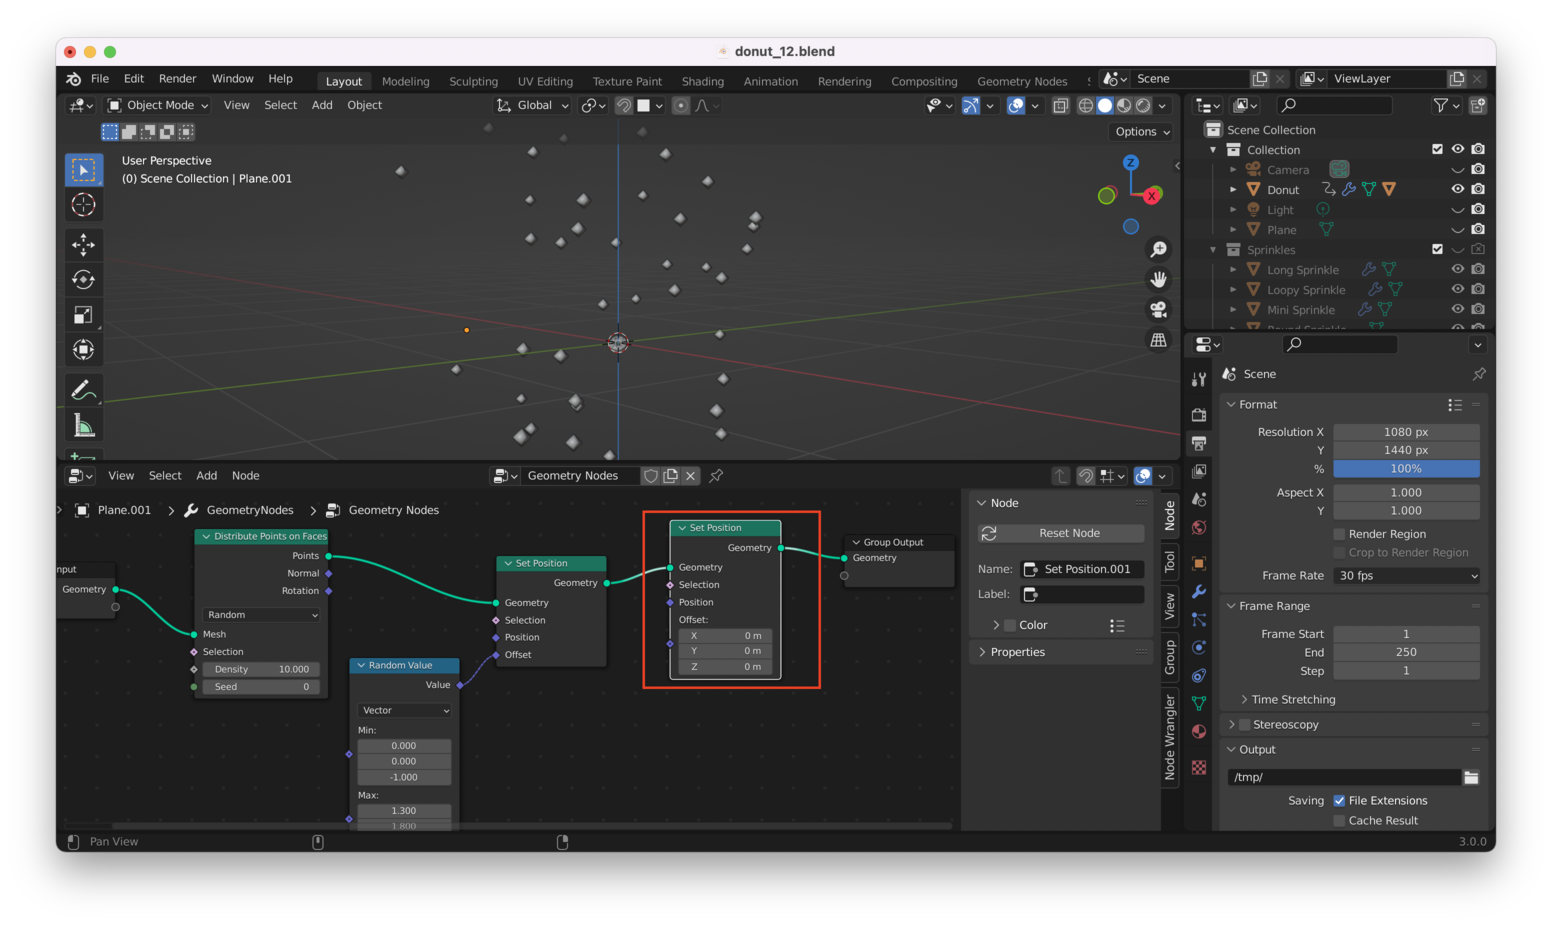Viewport: 1552px width, 926px height.
Task: Pin the Geometry Nodes node tree
Action: (x=716, y=476)
